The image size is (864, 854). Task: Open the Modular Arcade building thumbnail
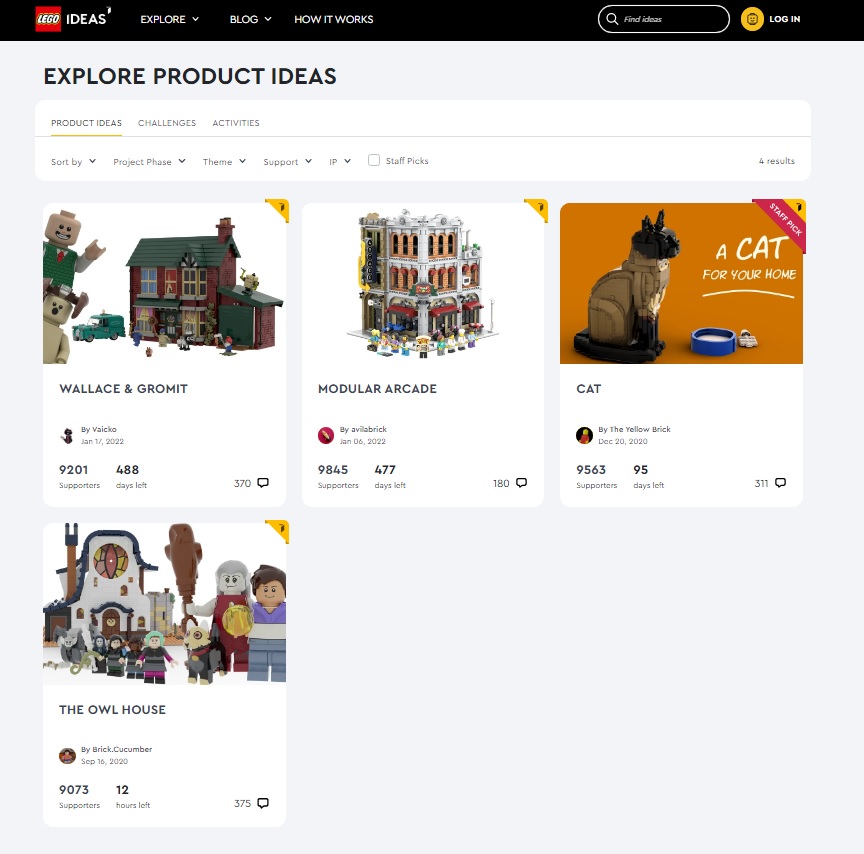tap(423, 283)
